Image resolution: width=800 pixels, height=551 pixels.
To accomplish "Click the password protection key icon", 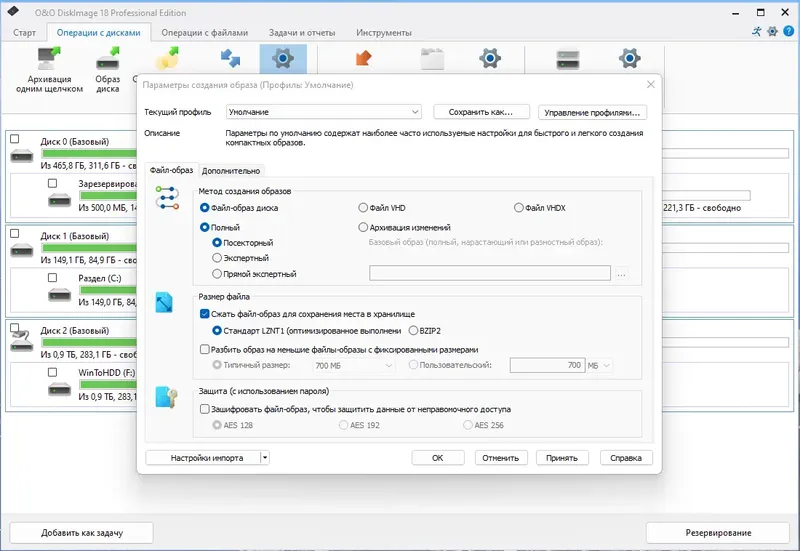I will [x=166, y=397].
